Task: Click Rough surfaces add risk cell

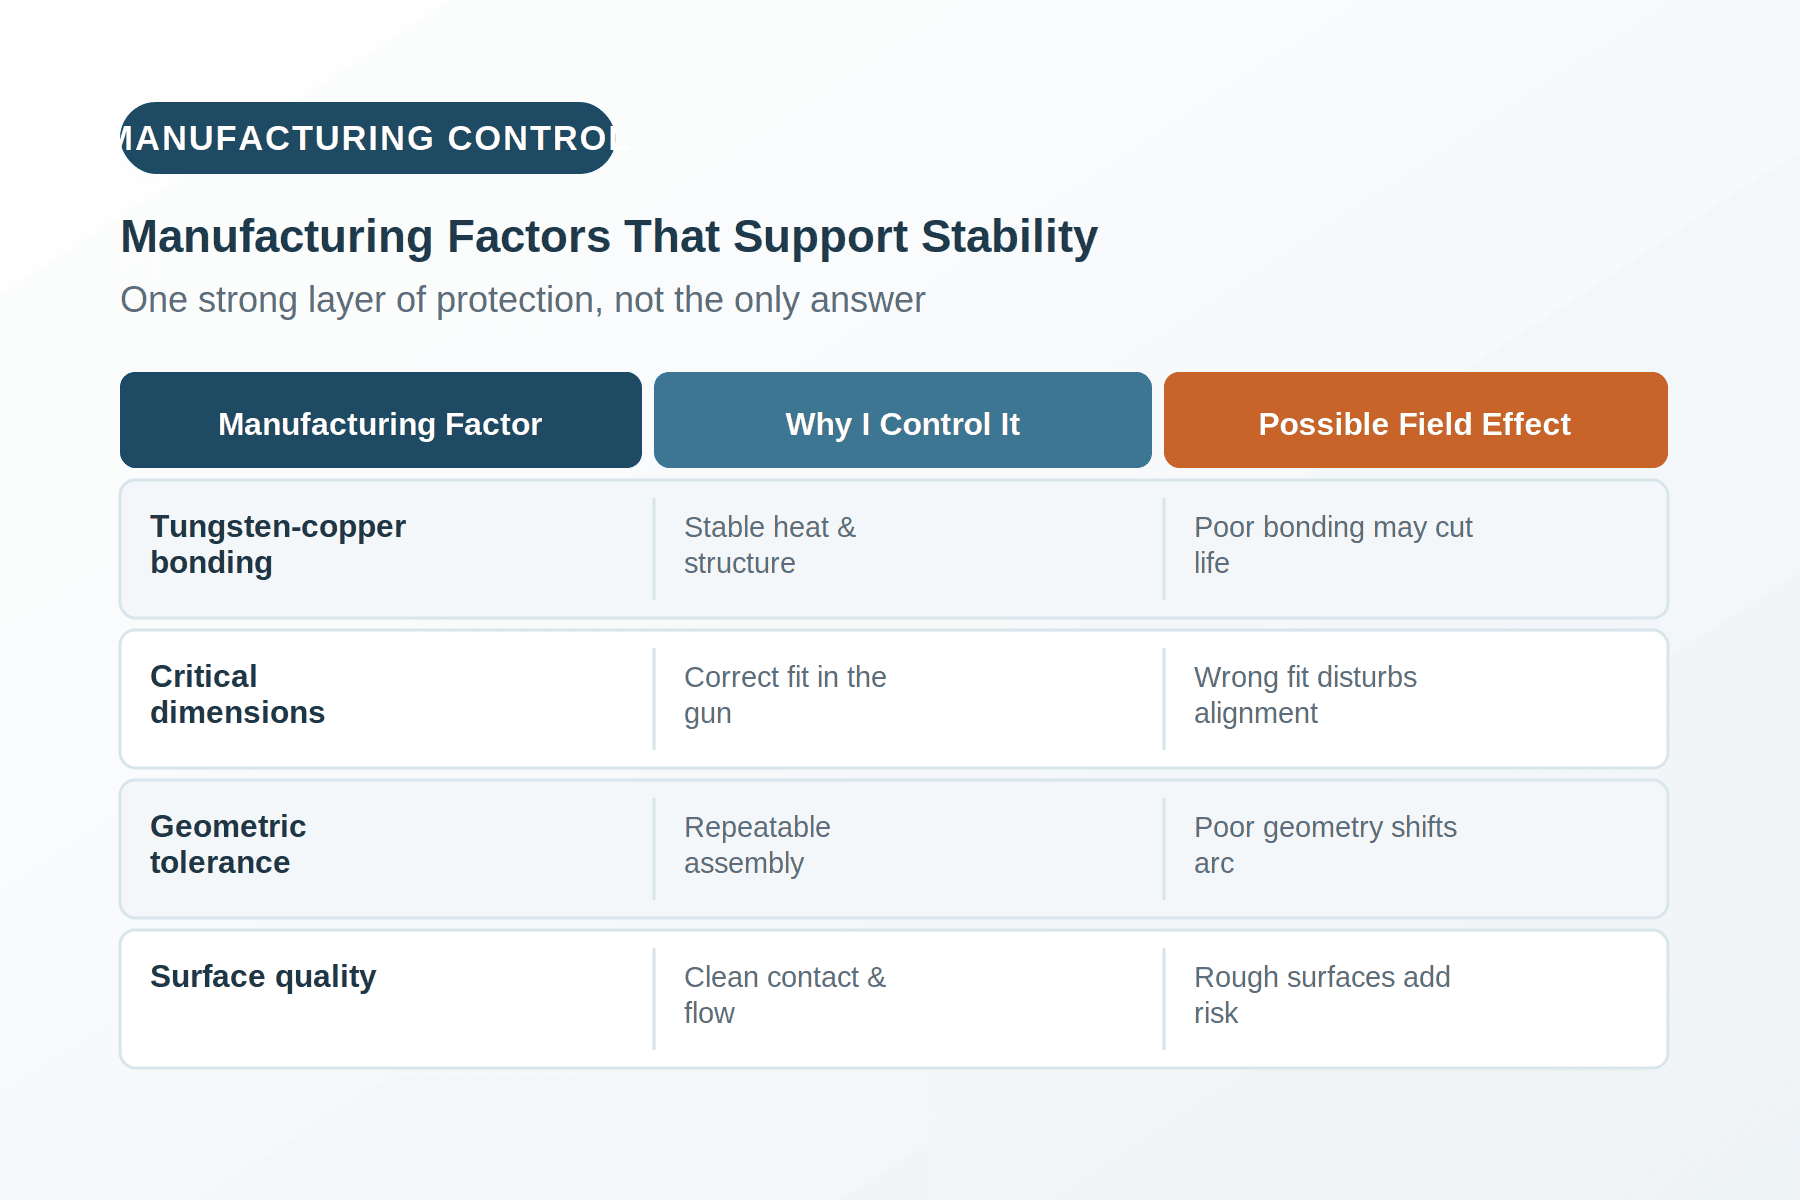Action: click(1322, 995)
